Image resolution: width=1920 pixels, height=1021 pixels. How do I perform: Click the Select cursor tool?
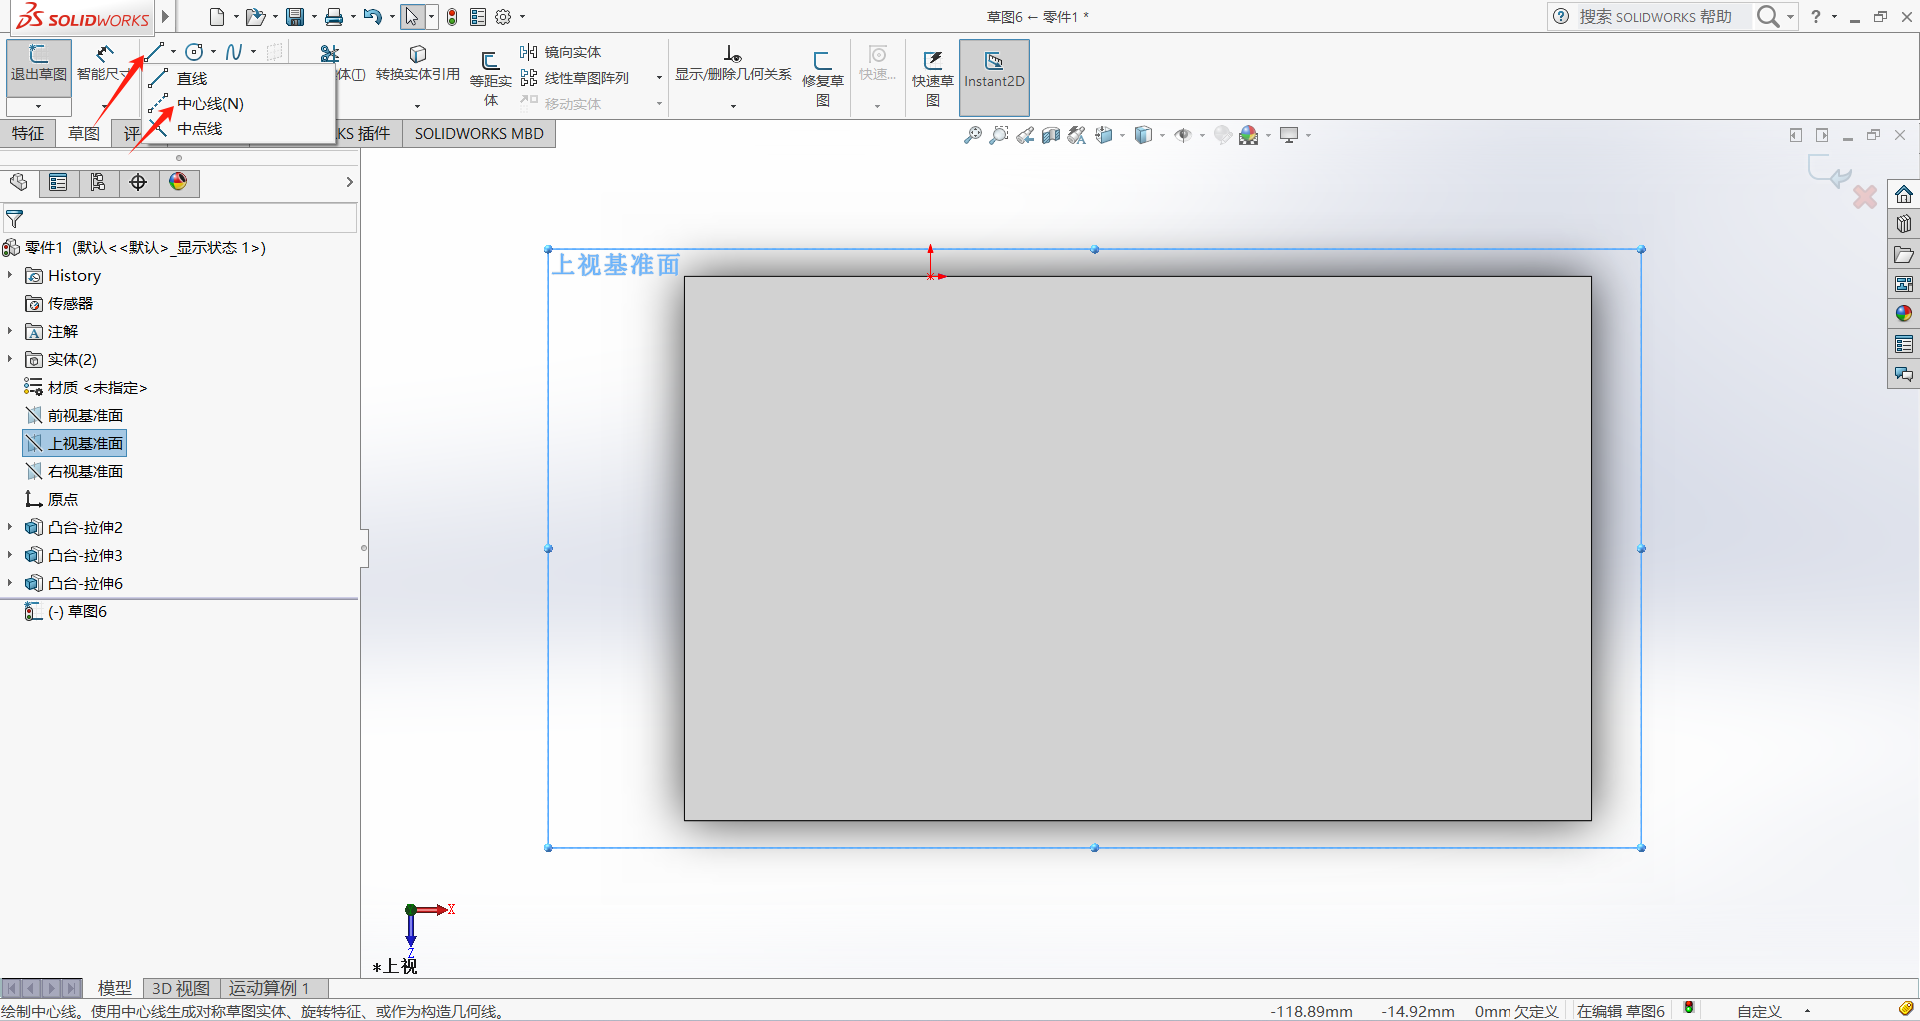coord(411,17)
